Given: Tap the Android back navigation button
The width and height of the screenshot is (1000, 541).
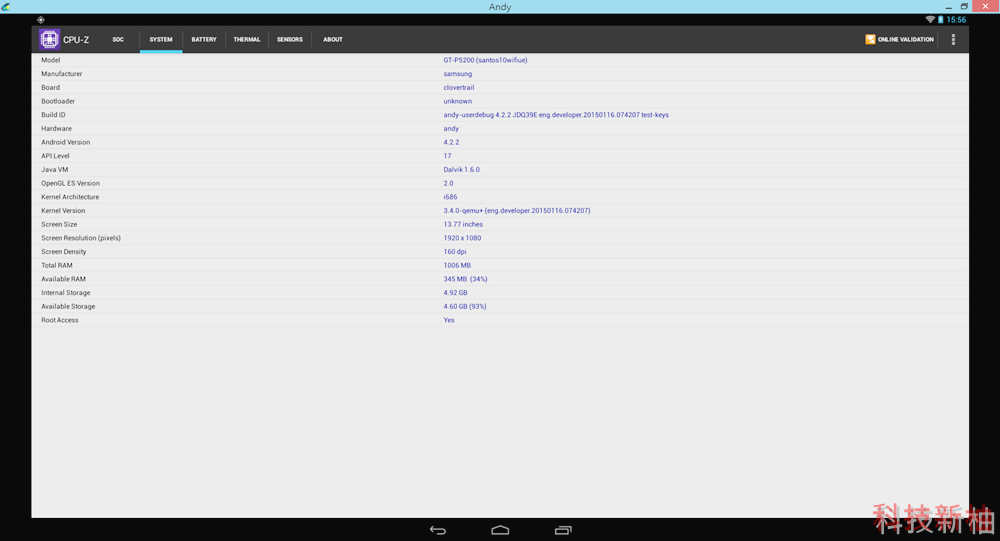Looking at the screenshot, I should 438,530.
